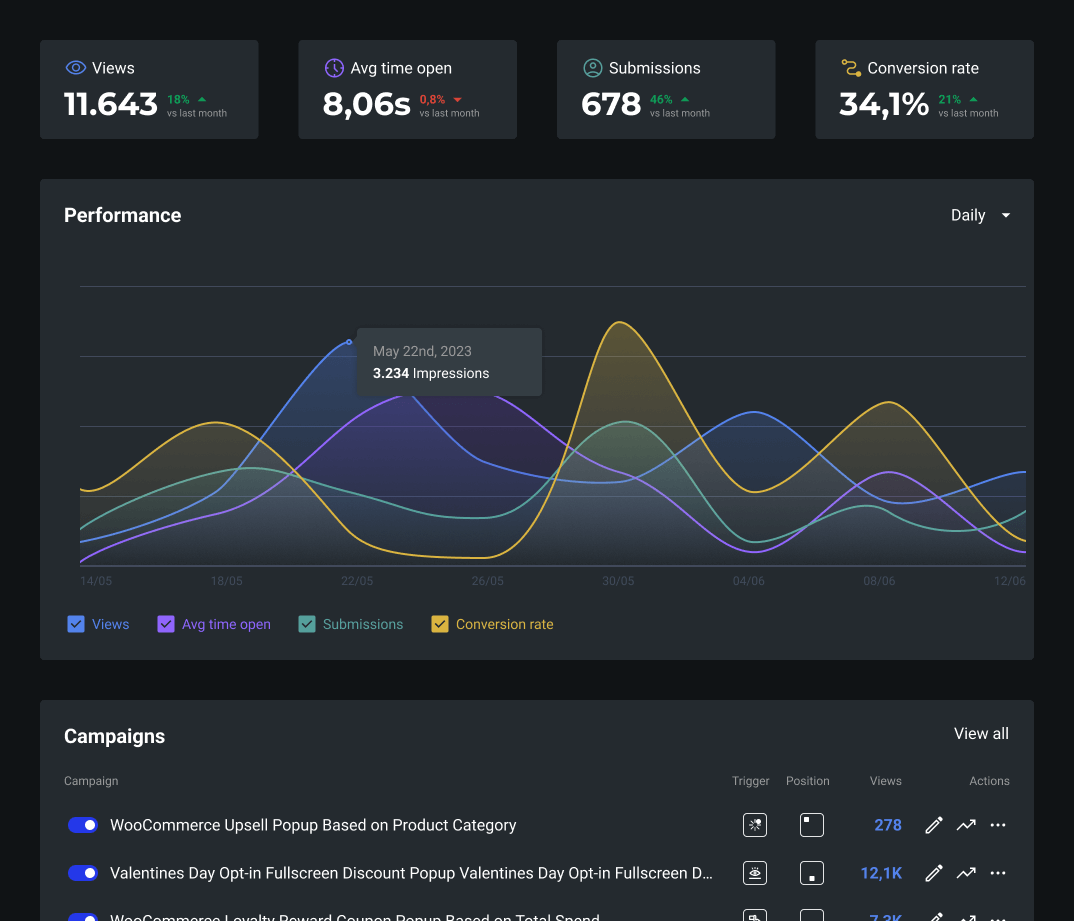Toggle the Submissions series checkbox

[307, 623]
